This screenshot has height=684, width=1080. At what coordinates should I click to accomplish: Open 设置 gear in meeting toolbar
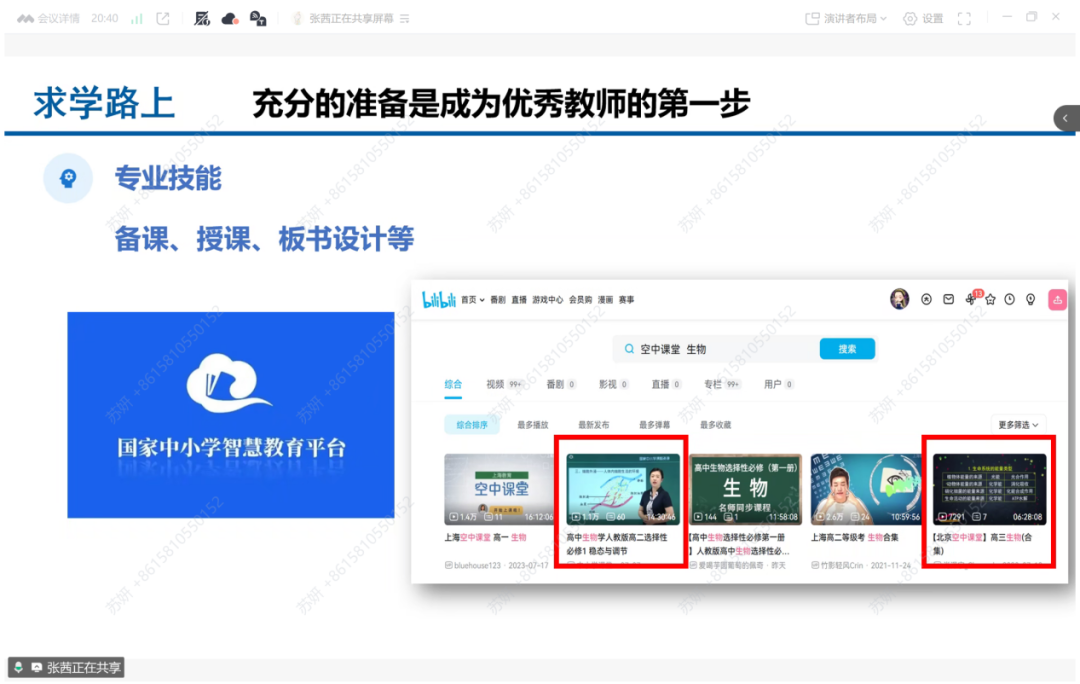click(922, 18)
